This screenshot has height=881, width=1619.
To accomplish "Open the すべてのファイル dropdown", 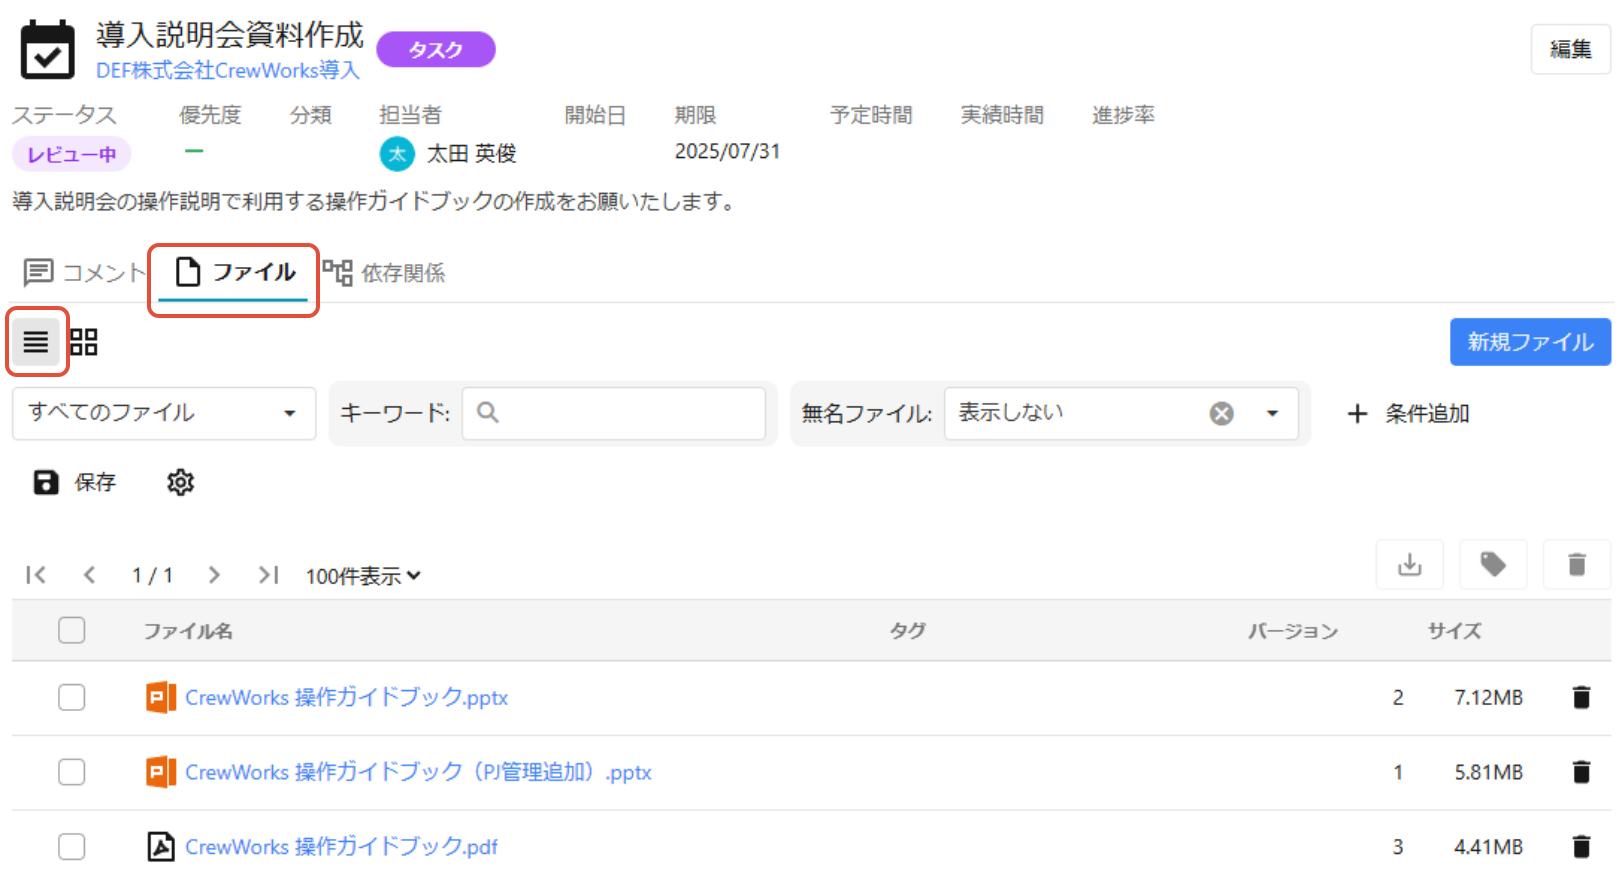I will [164, 413].
